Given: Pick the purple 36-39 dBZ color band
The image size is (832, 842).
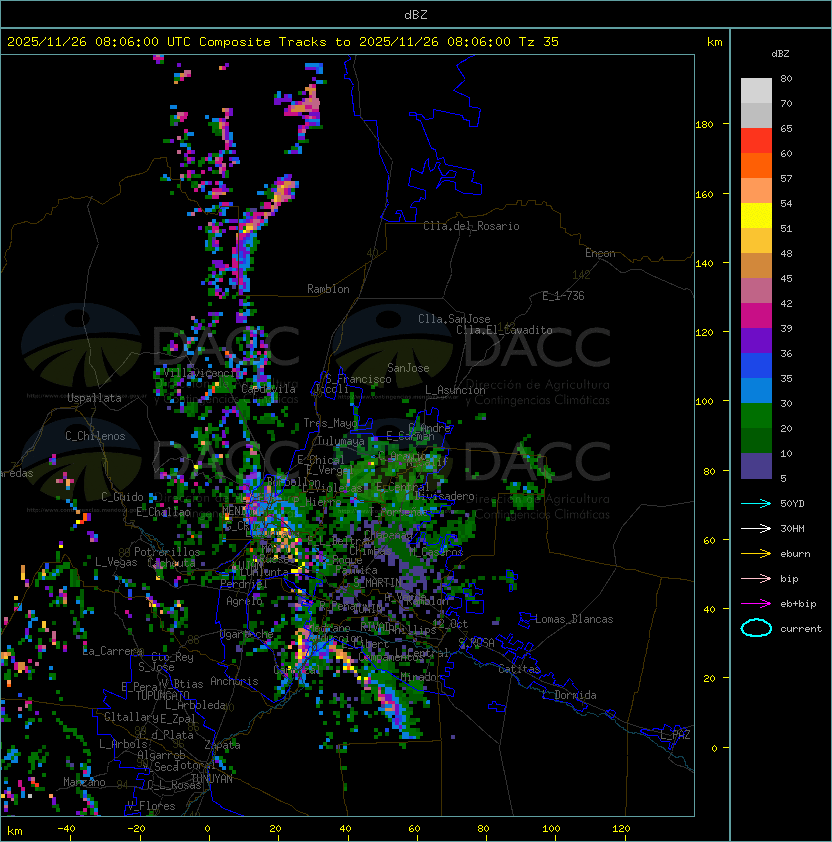Looking at the screenshot, I should point(756,340).
